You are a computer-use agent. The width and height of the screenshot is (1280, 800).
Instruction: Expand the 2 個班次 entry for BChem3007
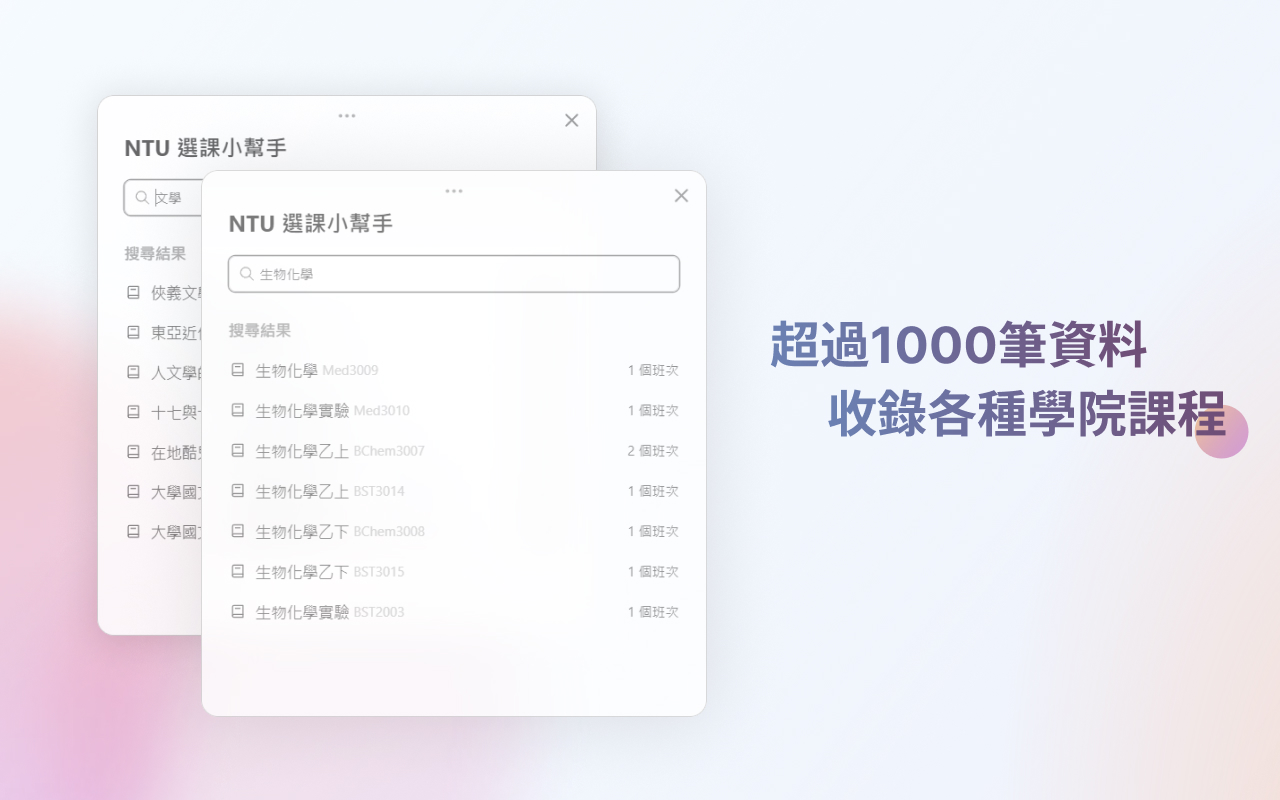[x=653, y=450]
